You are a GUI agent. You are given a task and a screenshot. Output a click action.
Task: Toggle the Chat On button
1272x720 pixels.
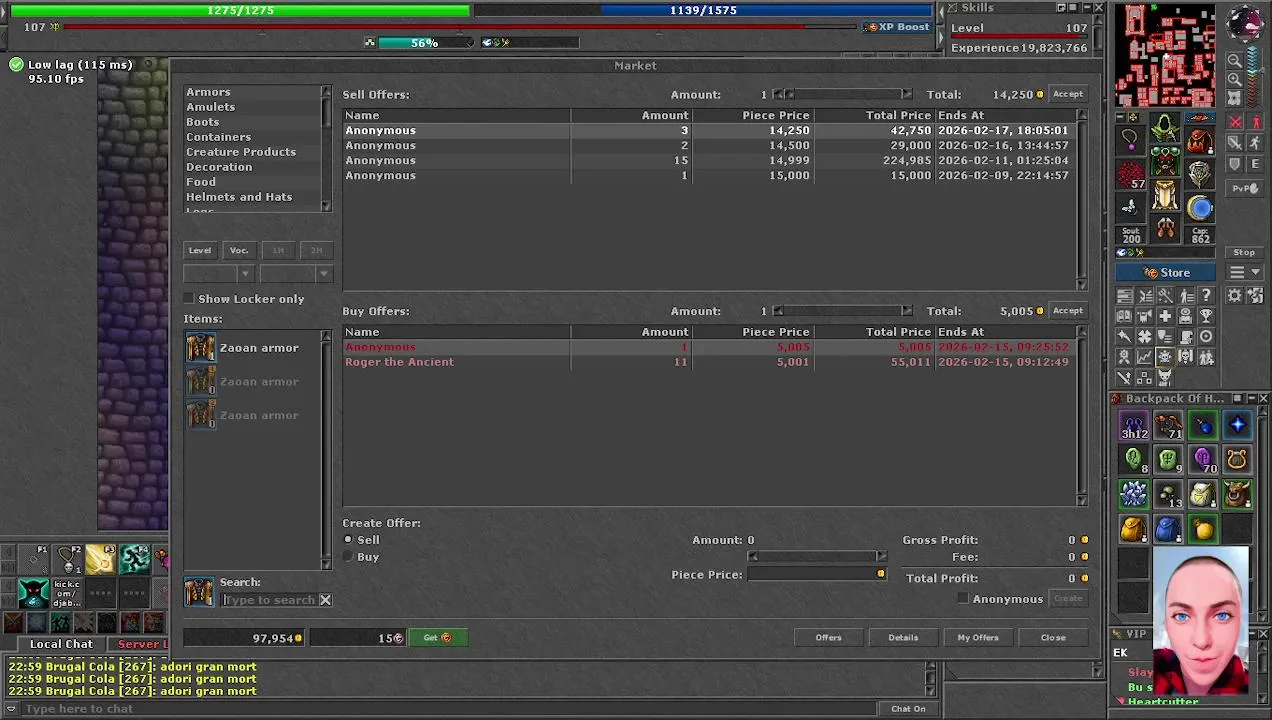[x=908, y=709]
